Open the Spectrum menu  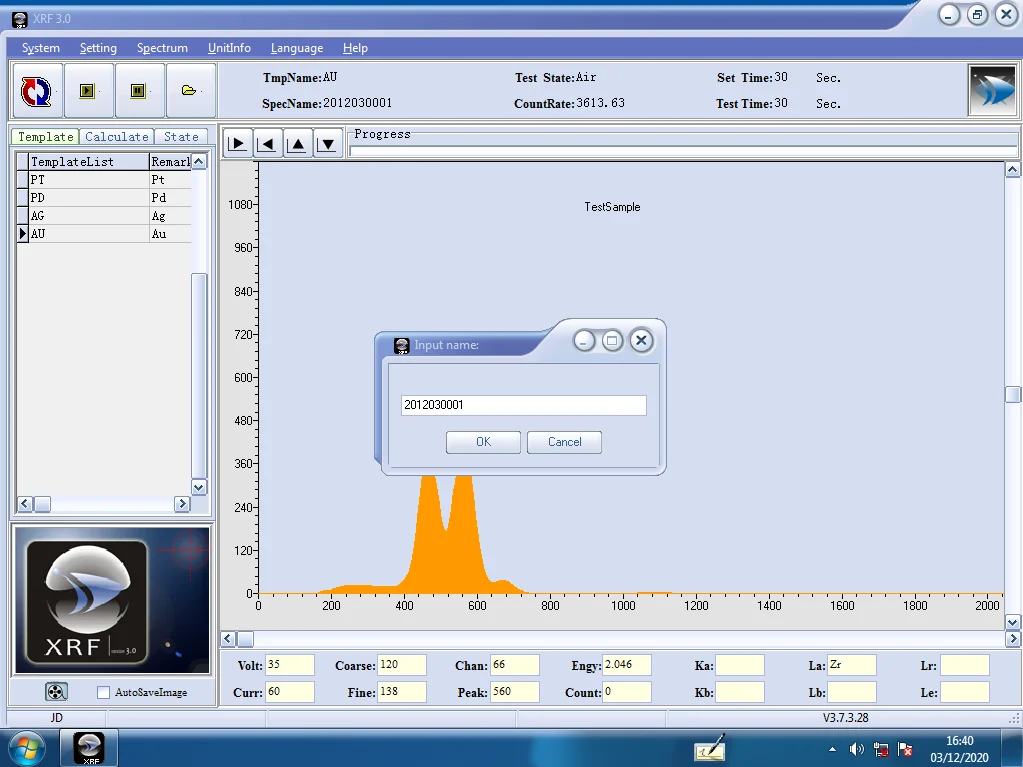point(162,48)
